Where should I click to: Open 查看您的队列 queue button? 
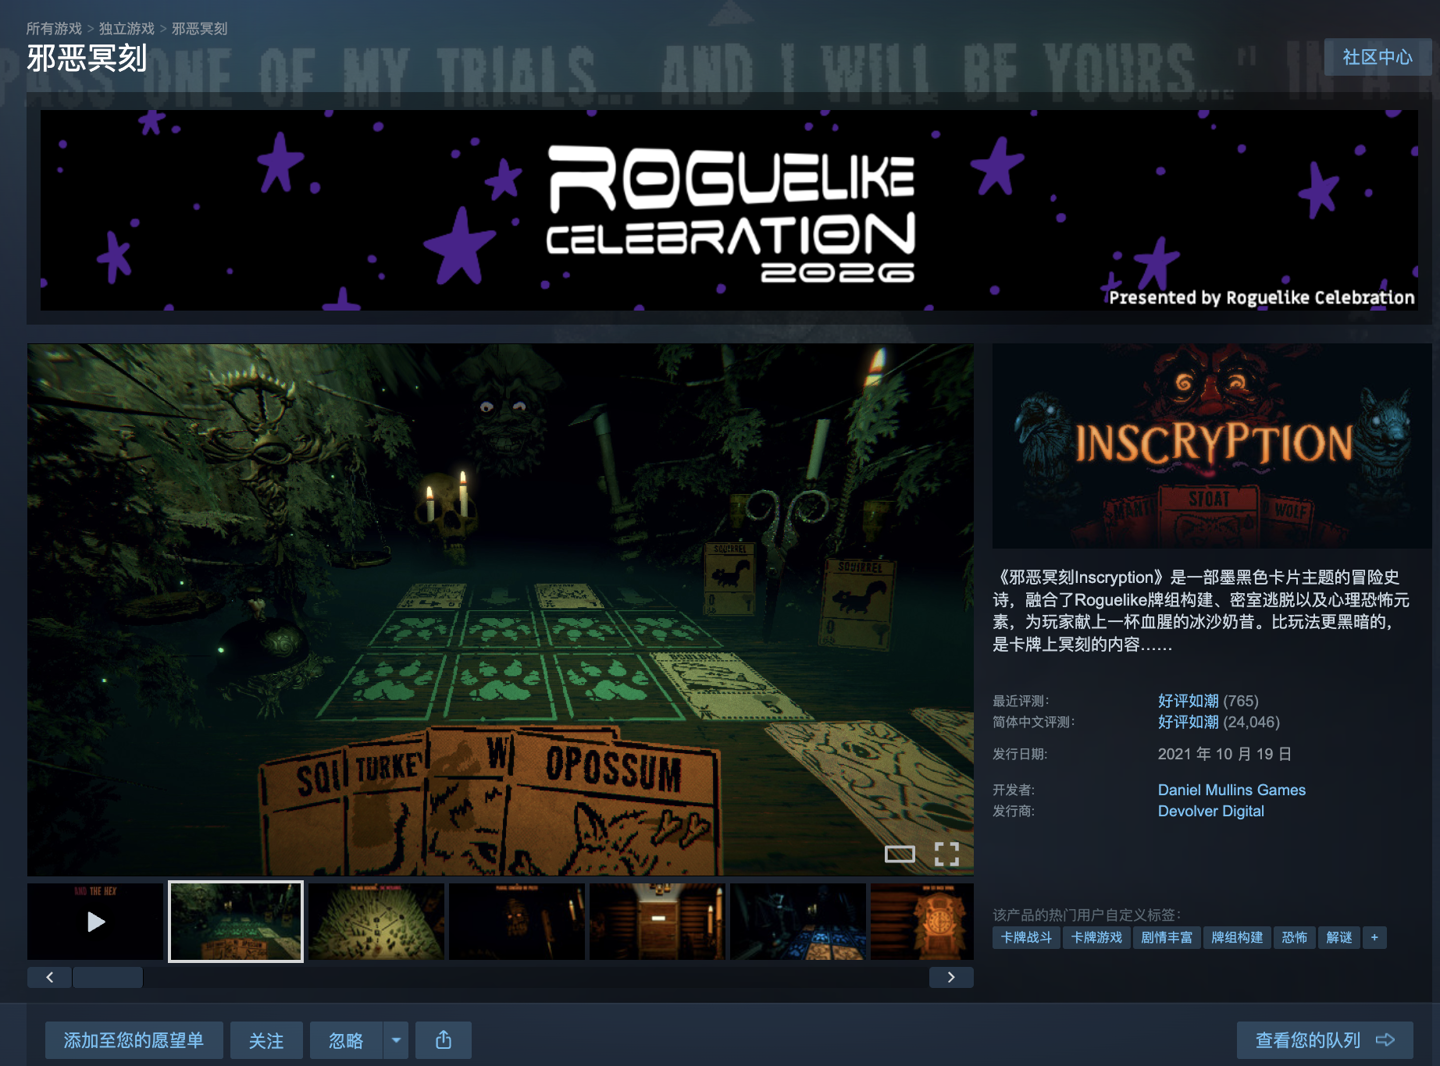[1325, 1040]
